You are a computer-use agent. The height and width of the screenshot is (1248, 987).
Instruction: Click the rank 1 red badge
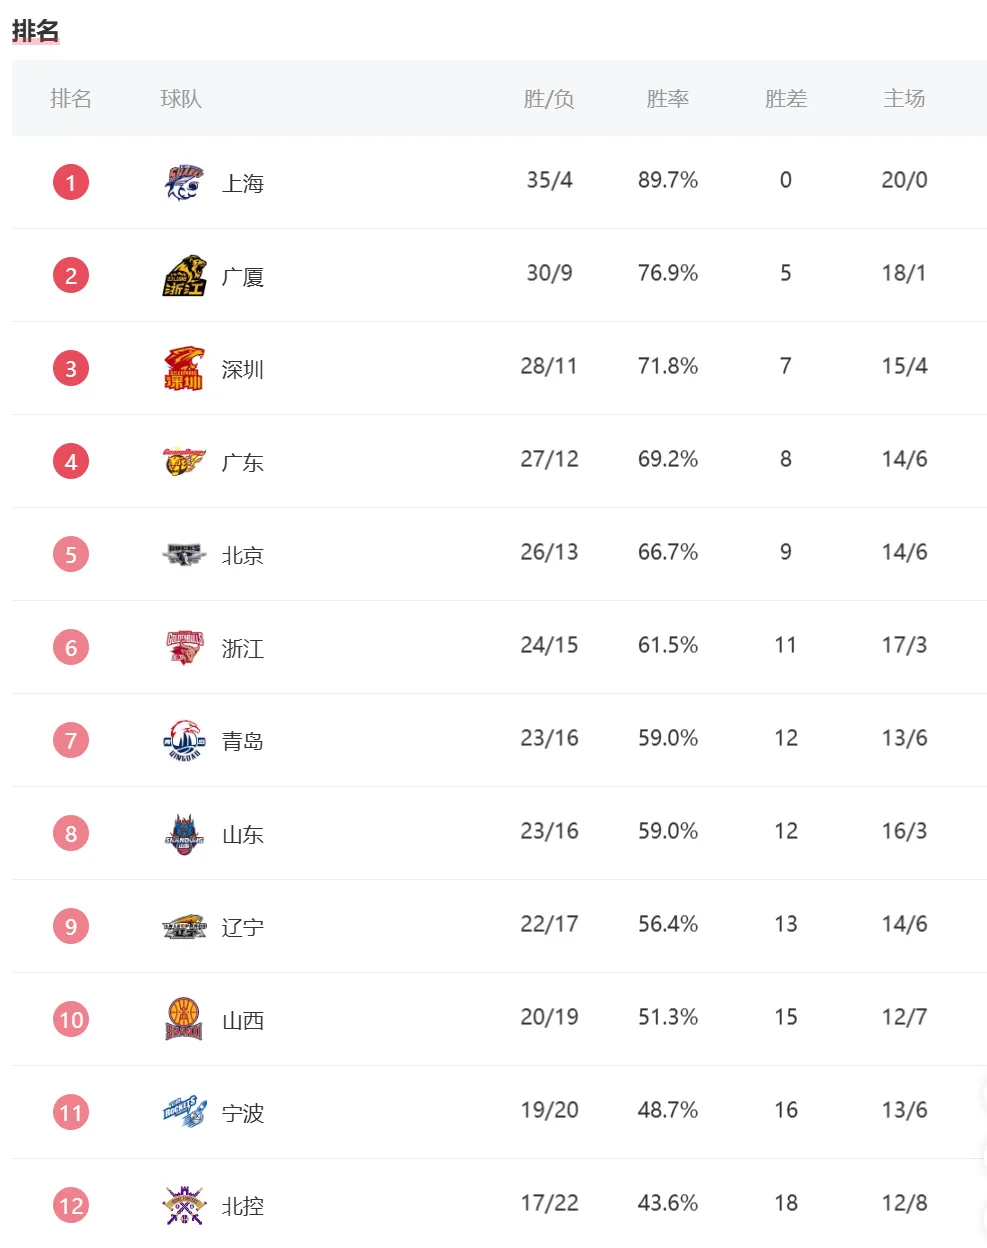71,182
